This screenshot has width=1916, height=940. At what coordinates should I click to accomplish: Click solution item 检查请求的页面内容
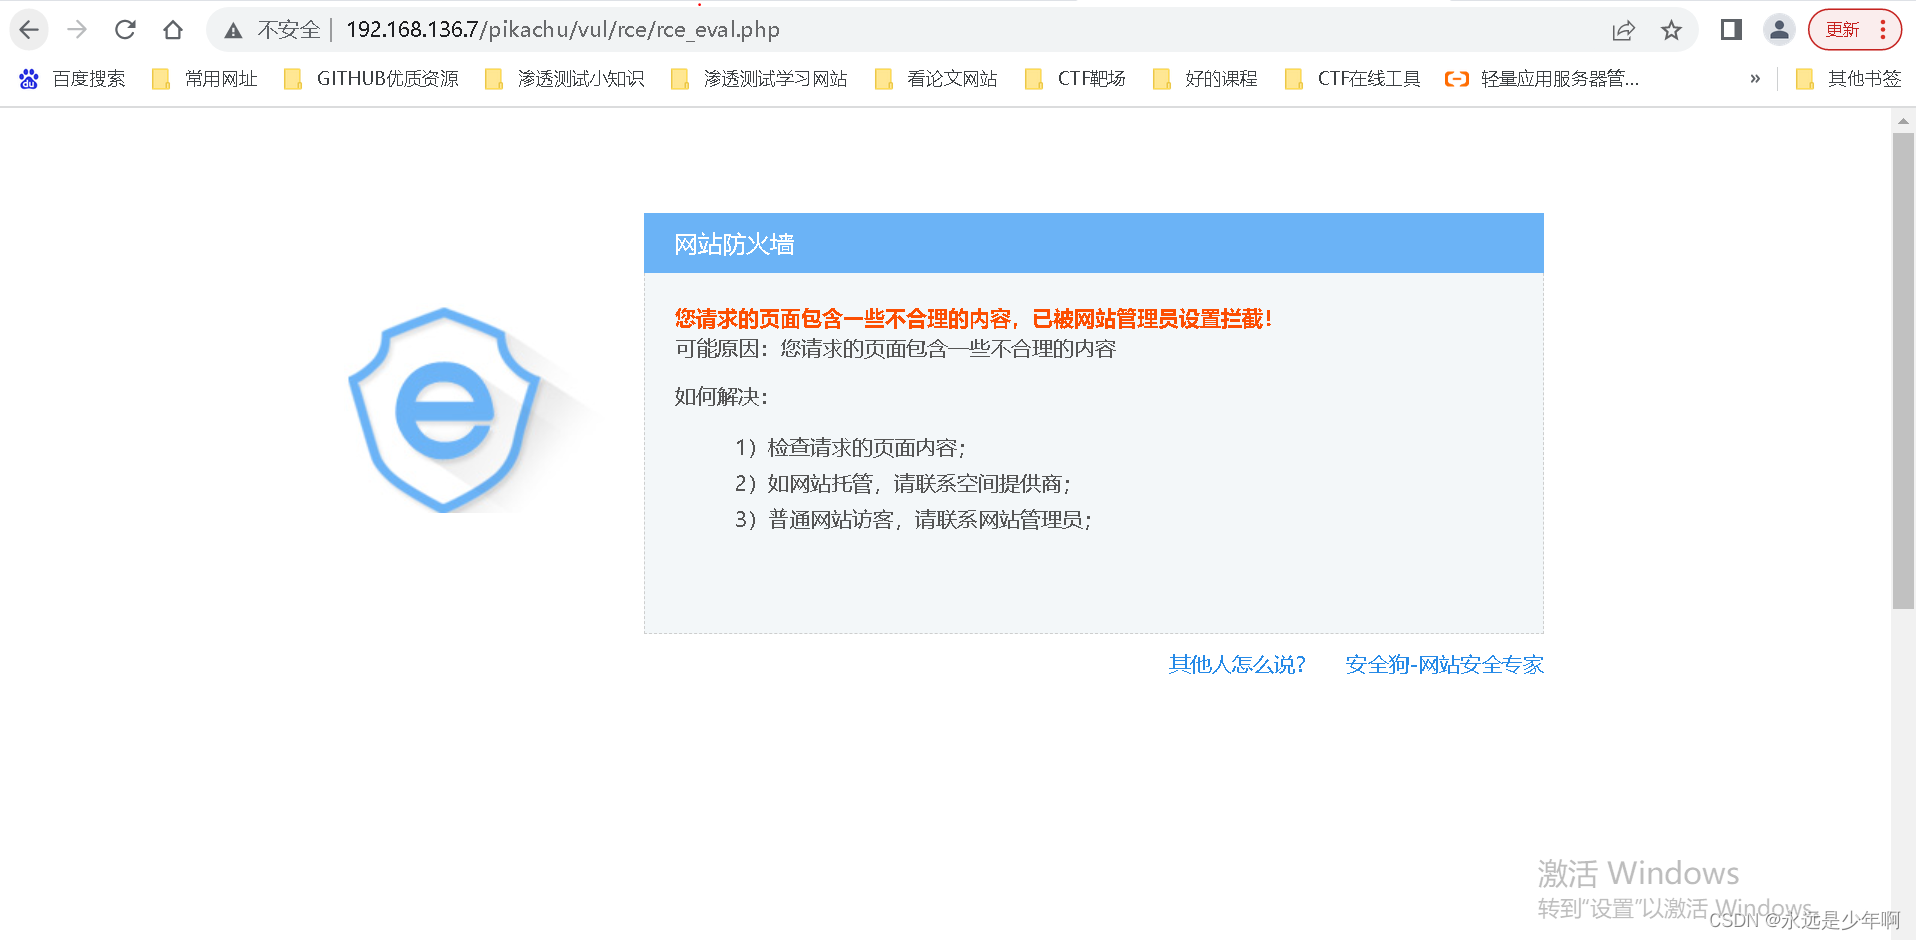[x=850, y=448]
